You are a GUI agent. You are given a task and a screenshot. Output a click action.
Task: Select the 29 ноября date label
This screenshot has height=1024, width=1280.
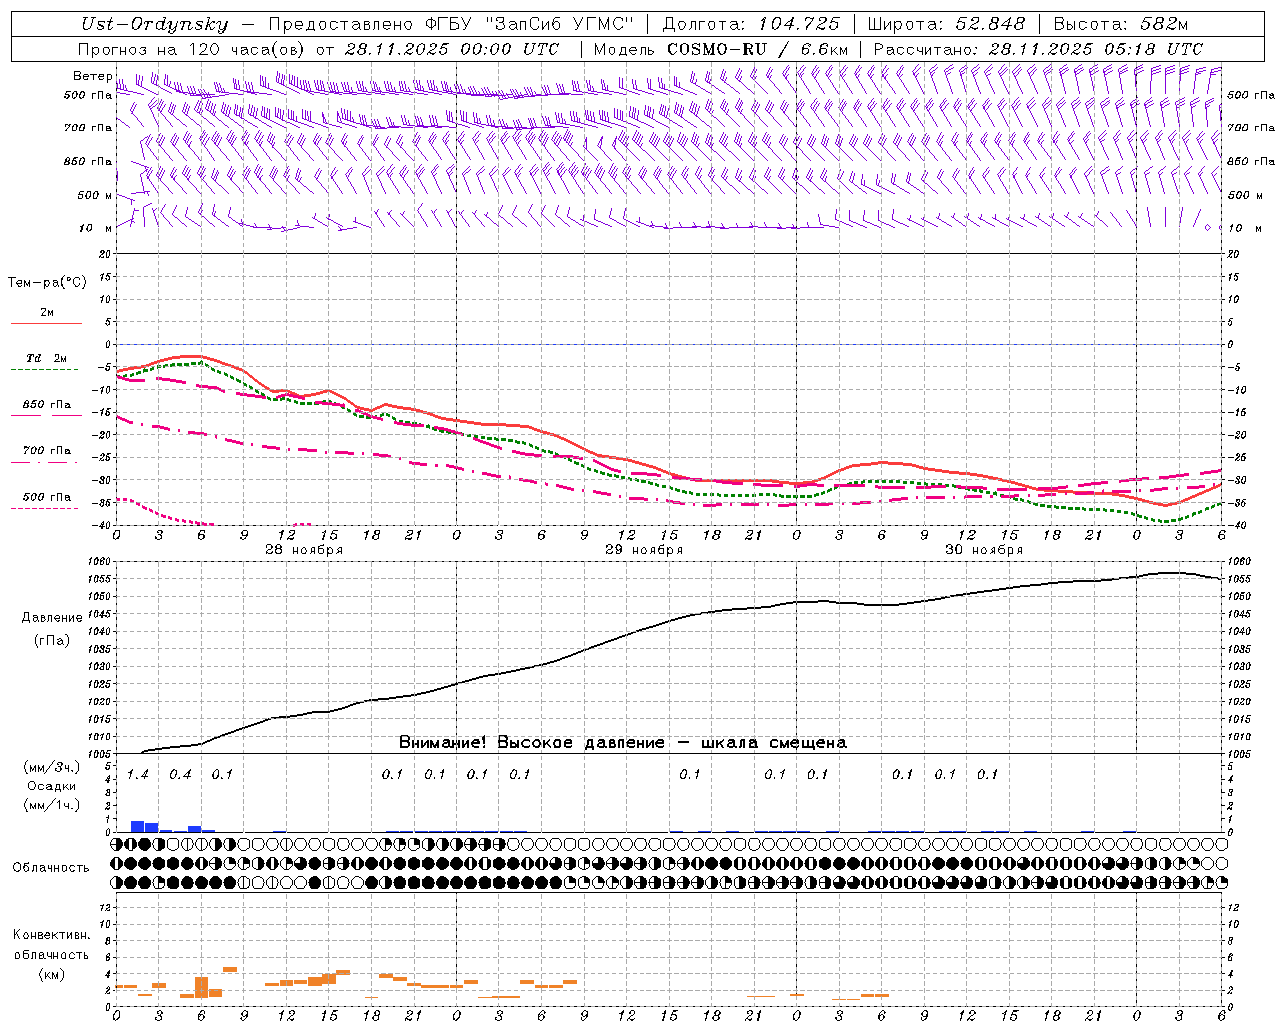[x=644, y=550]
